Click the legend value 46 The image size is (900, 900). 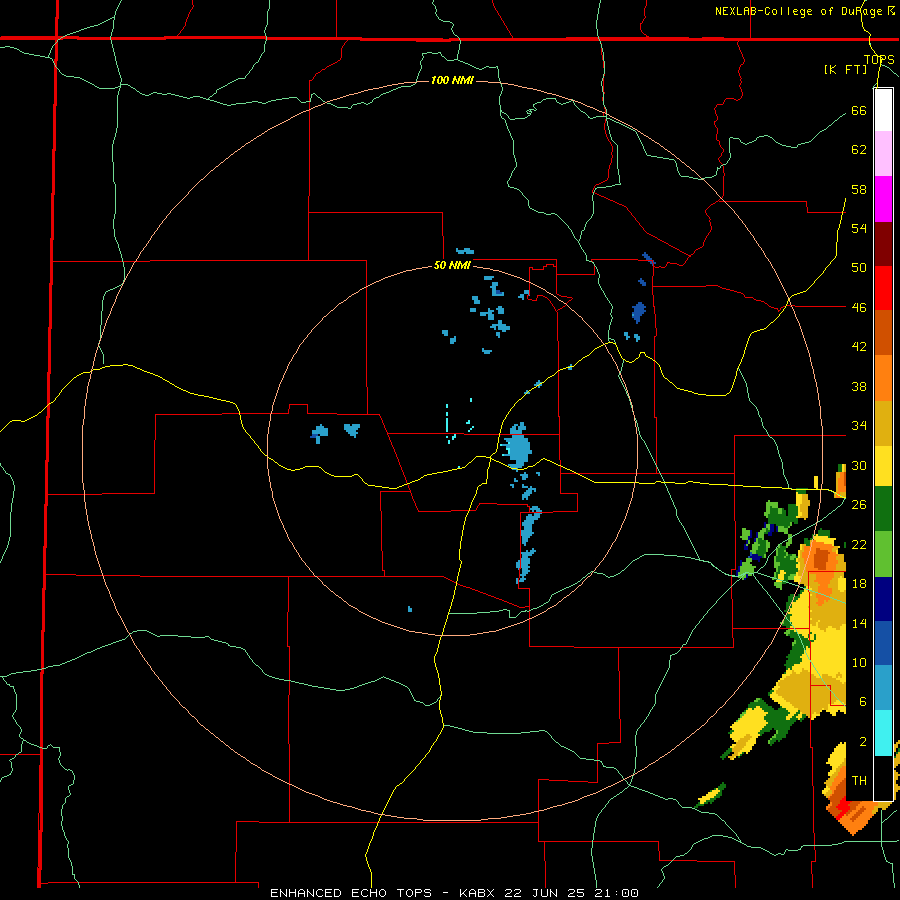[x=859, y=307]
